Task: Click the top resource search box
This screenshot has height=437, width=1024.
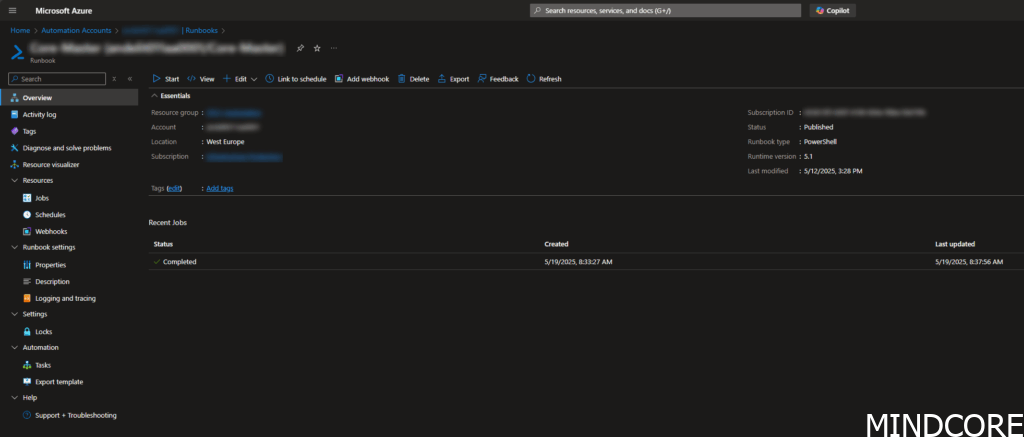Action: 665,10
